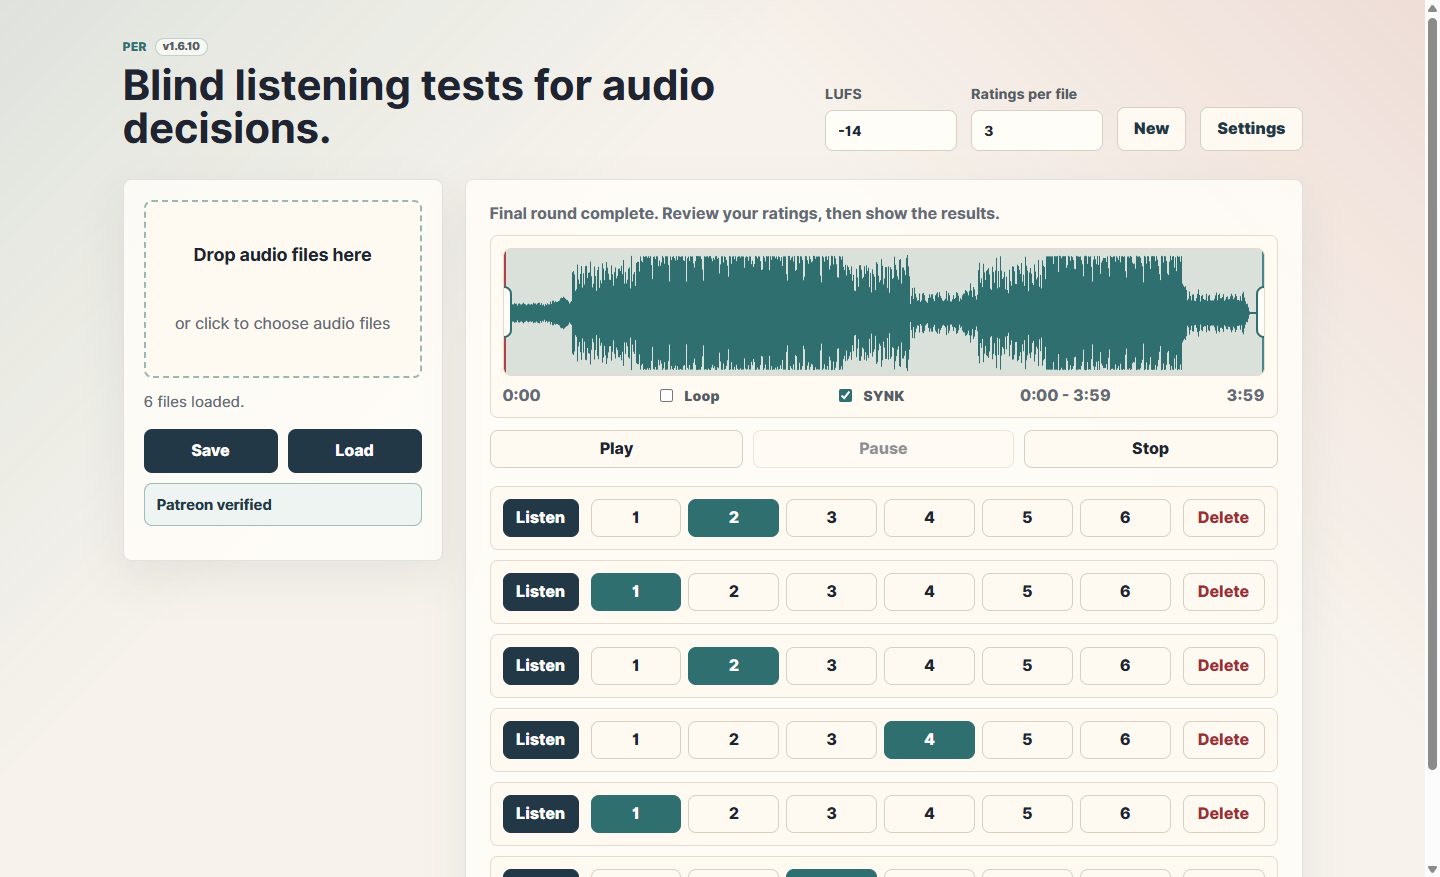Click the Play button
Viewport: 1440px width, 877px height.
point(616,449)
